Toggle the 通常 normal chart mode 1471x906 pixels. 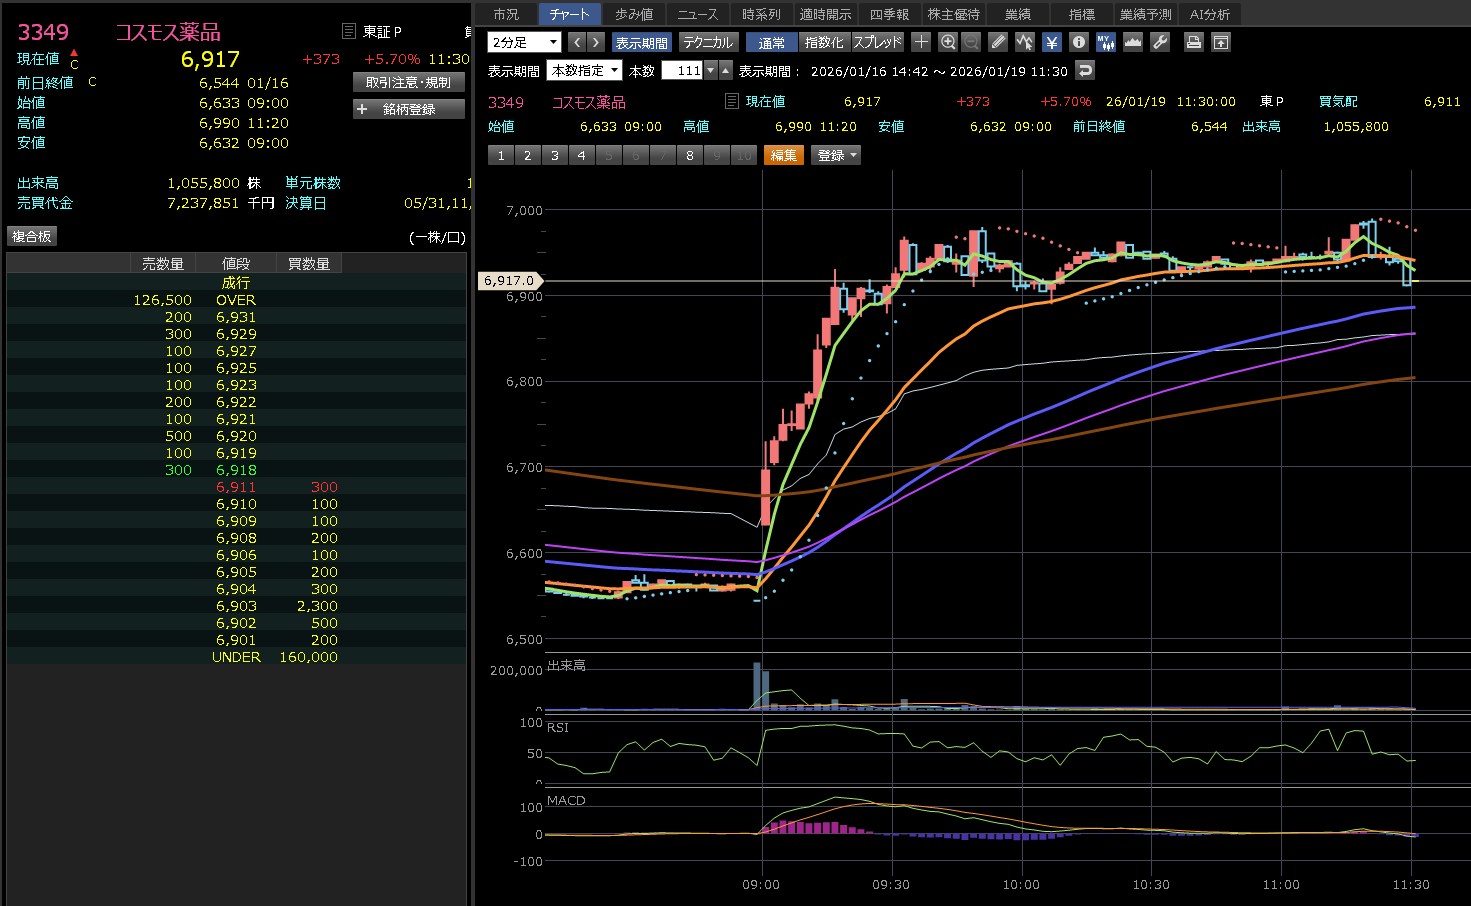click(771, 42)
